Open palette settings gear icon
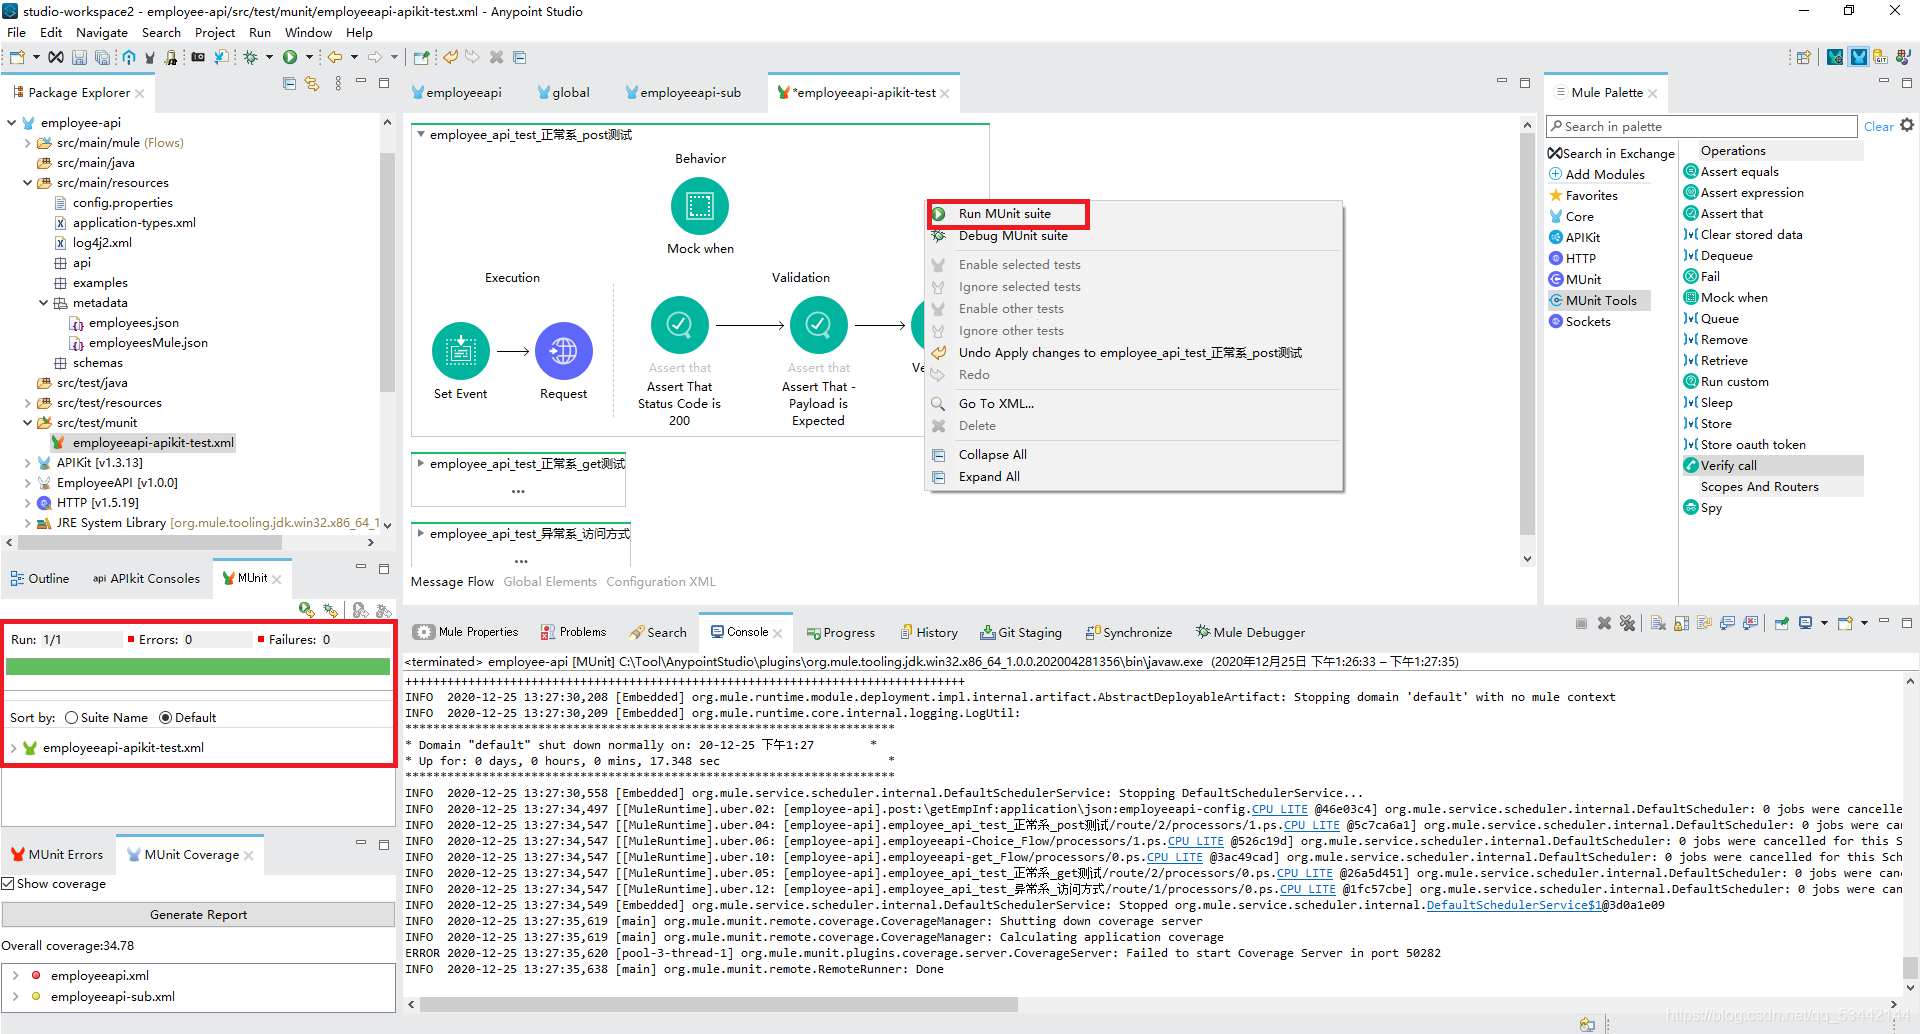 coord(1907,125)
